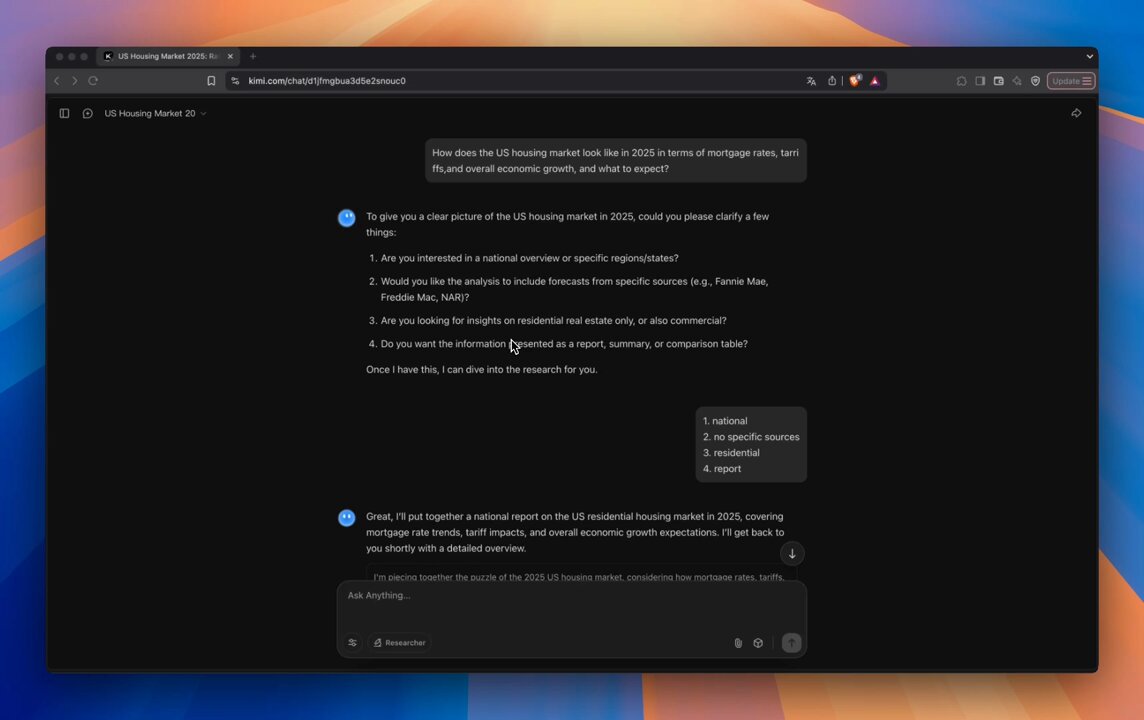Click the question 'Are you interested in a national overview'
The image size is (1144, 720).
(x=529, y=258)
